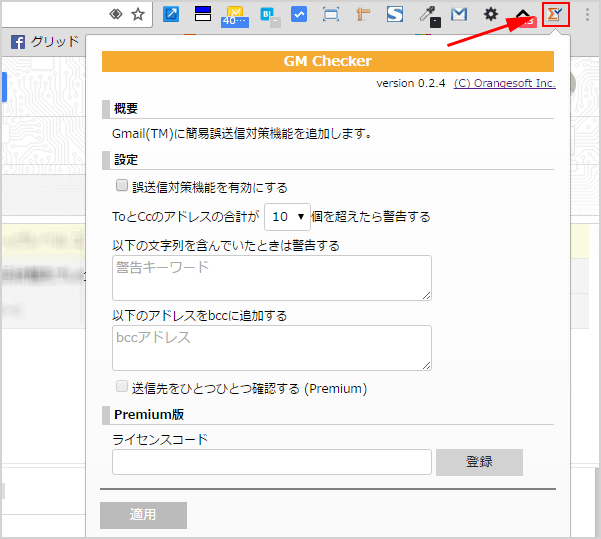The width and height of the screenshot is (601, 539).
Task: Click the resize grip of bccアドレス textarea
Action: [427, 366]
